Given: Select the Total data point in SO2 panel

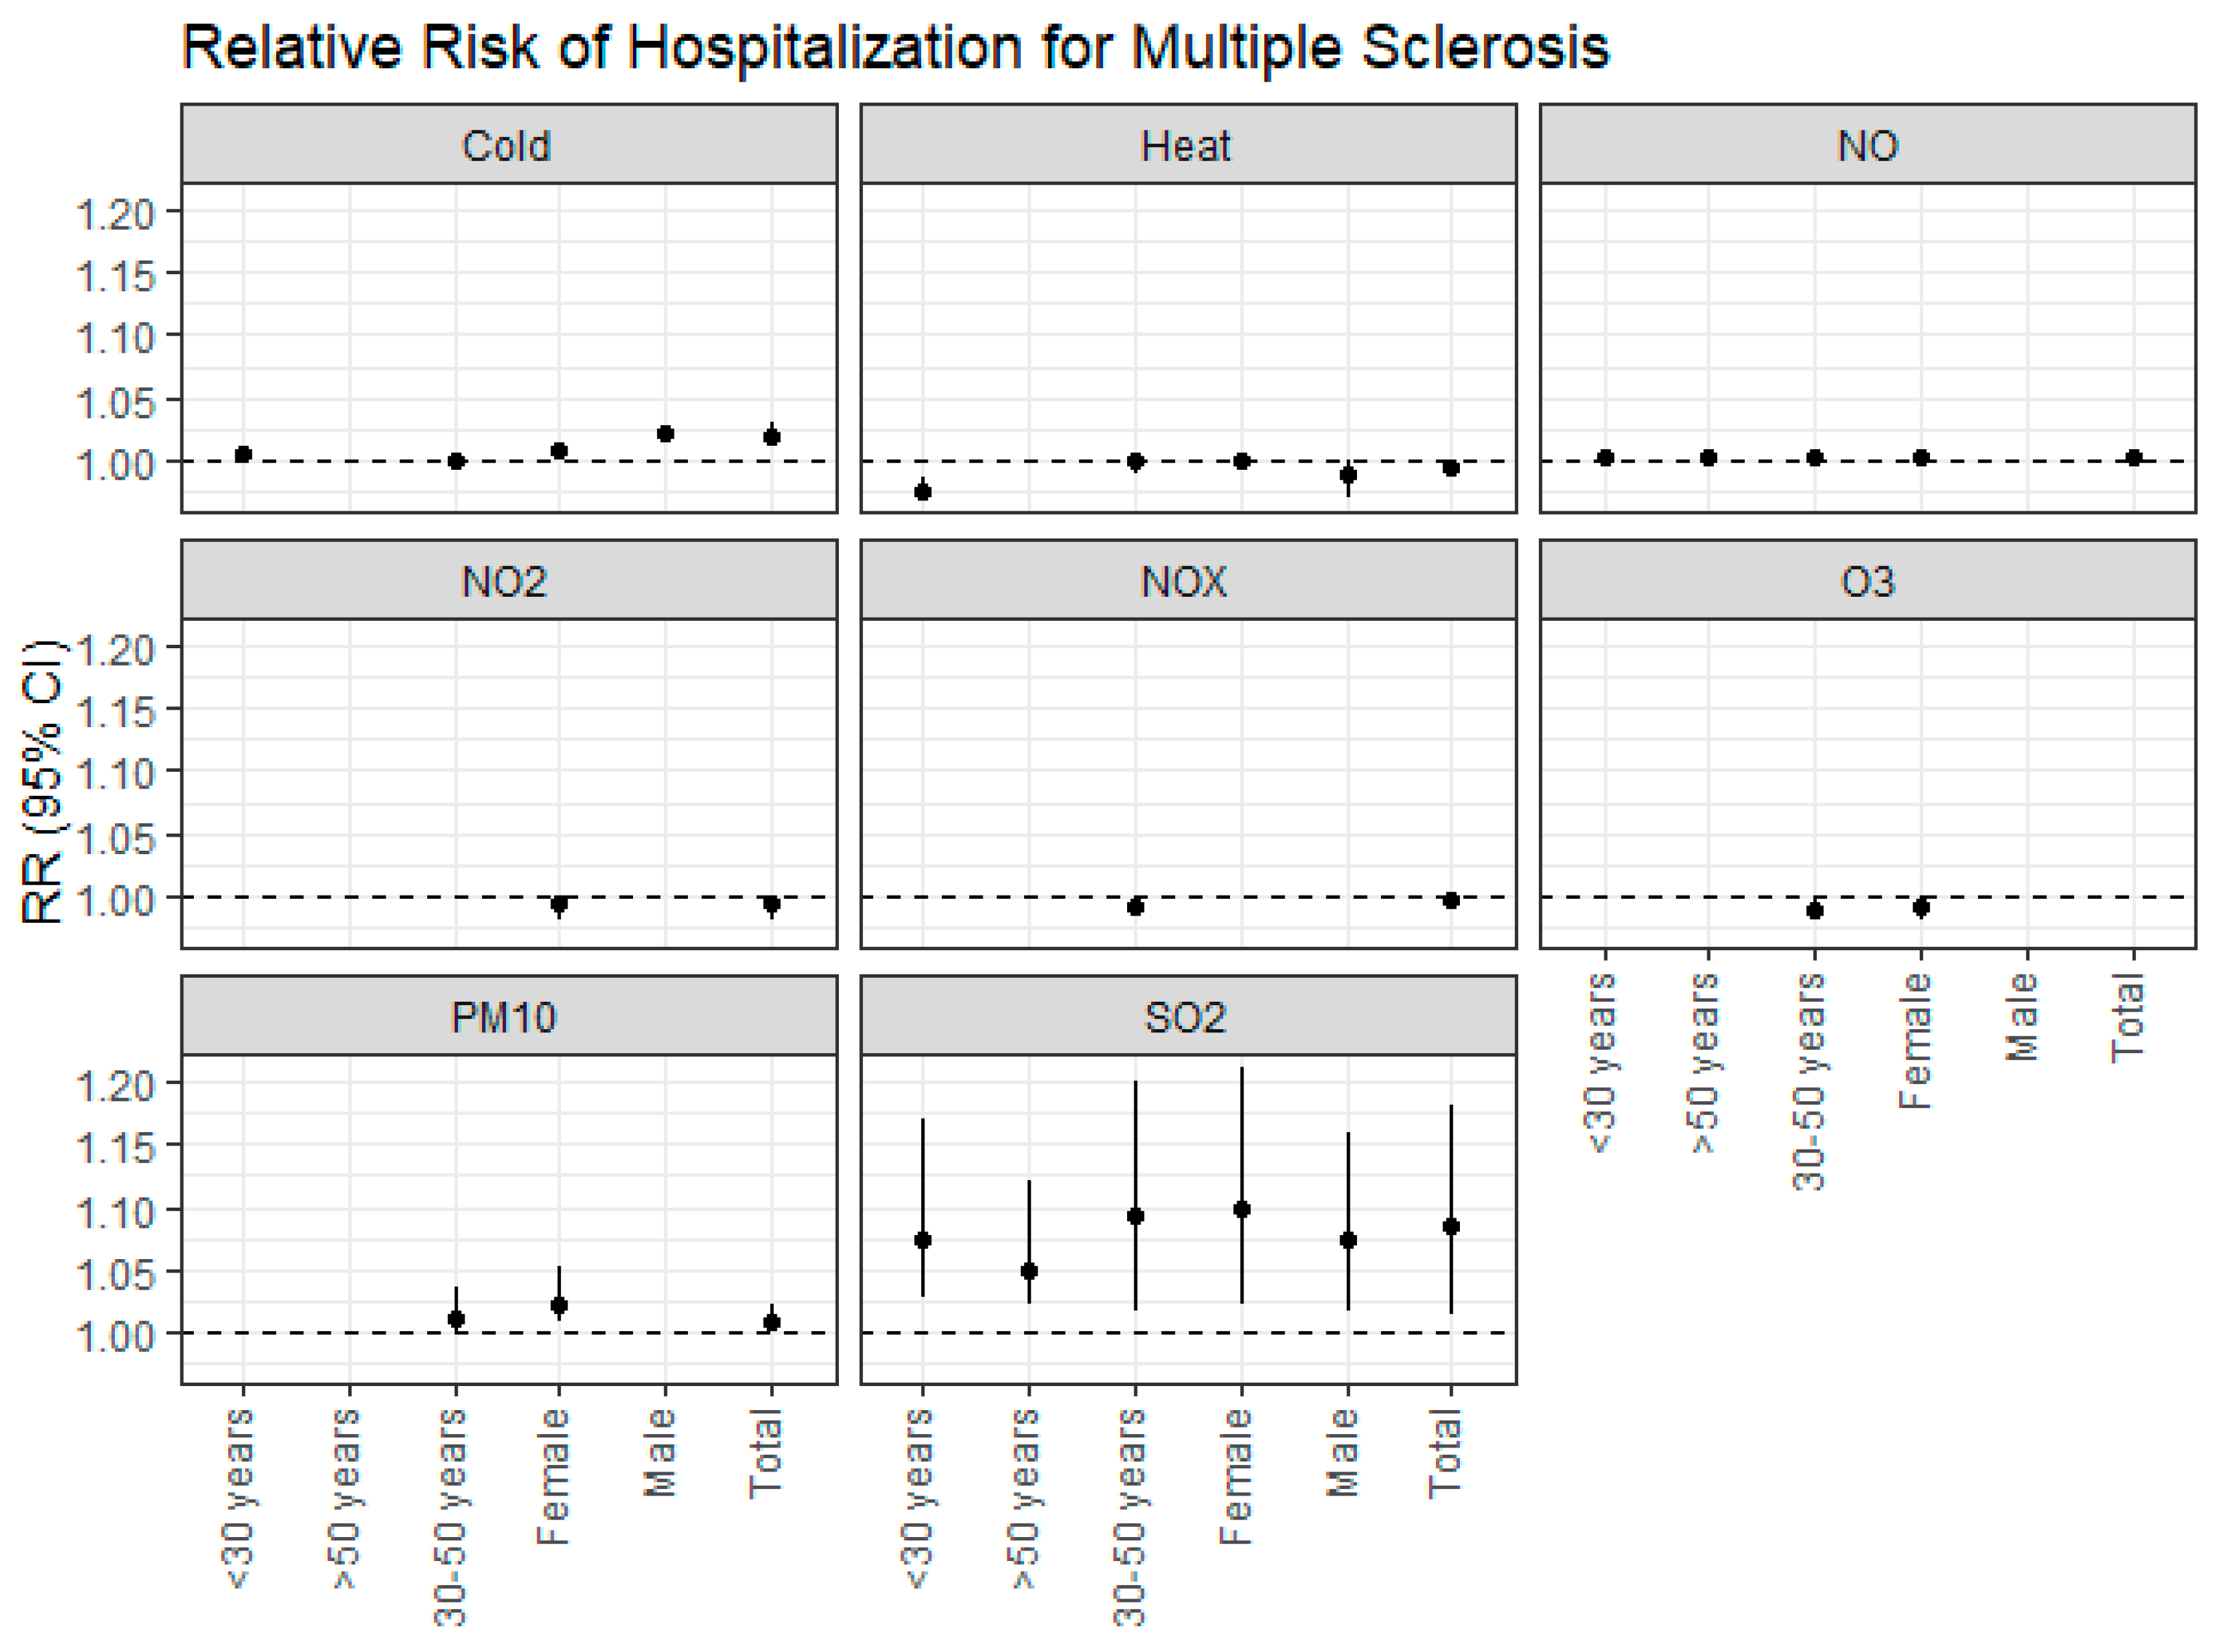Looking at the screenshot, I should 1450,1226.
